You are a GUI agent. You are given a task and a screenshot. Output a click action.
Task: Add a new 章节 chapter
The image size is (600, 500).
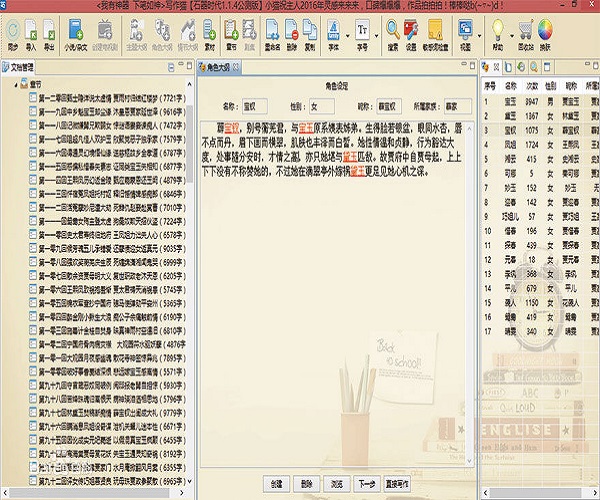click(231, 36)
